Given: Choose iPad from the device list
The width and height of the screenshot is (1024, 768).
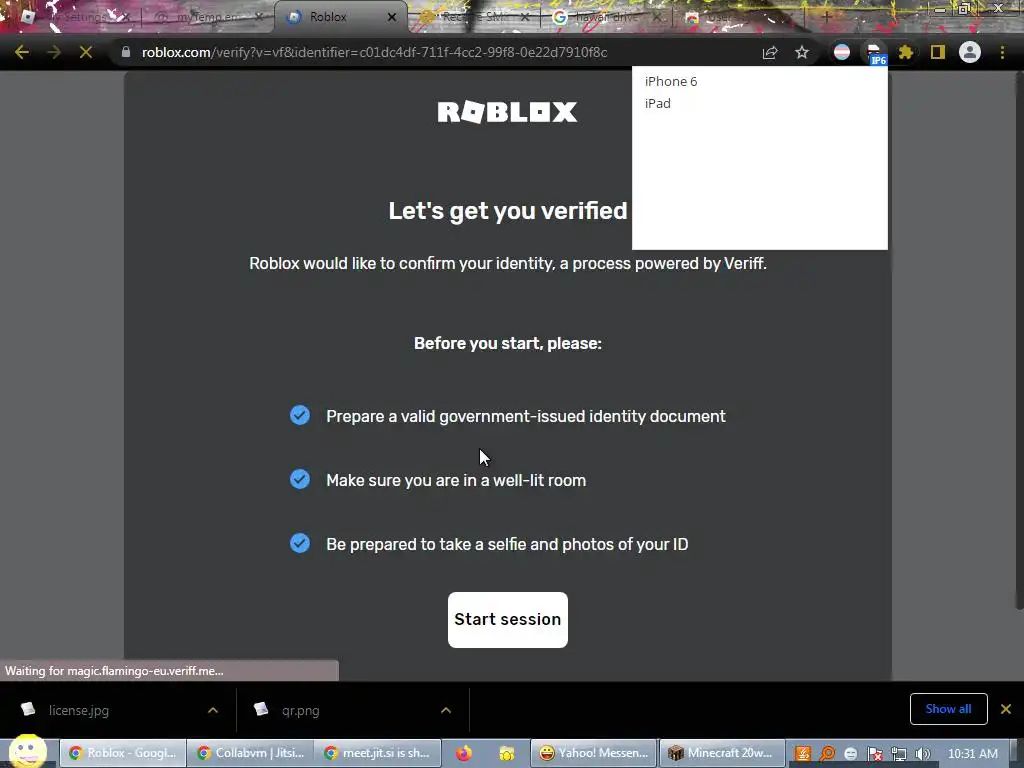Looking at the screenshot, I should (658, 103).
